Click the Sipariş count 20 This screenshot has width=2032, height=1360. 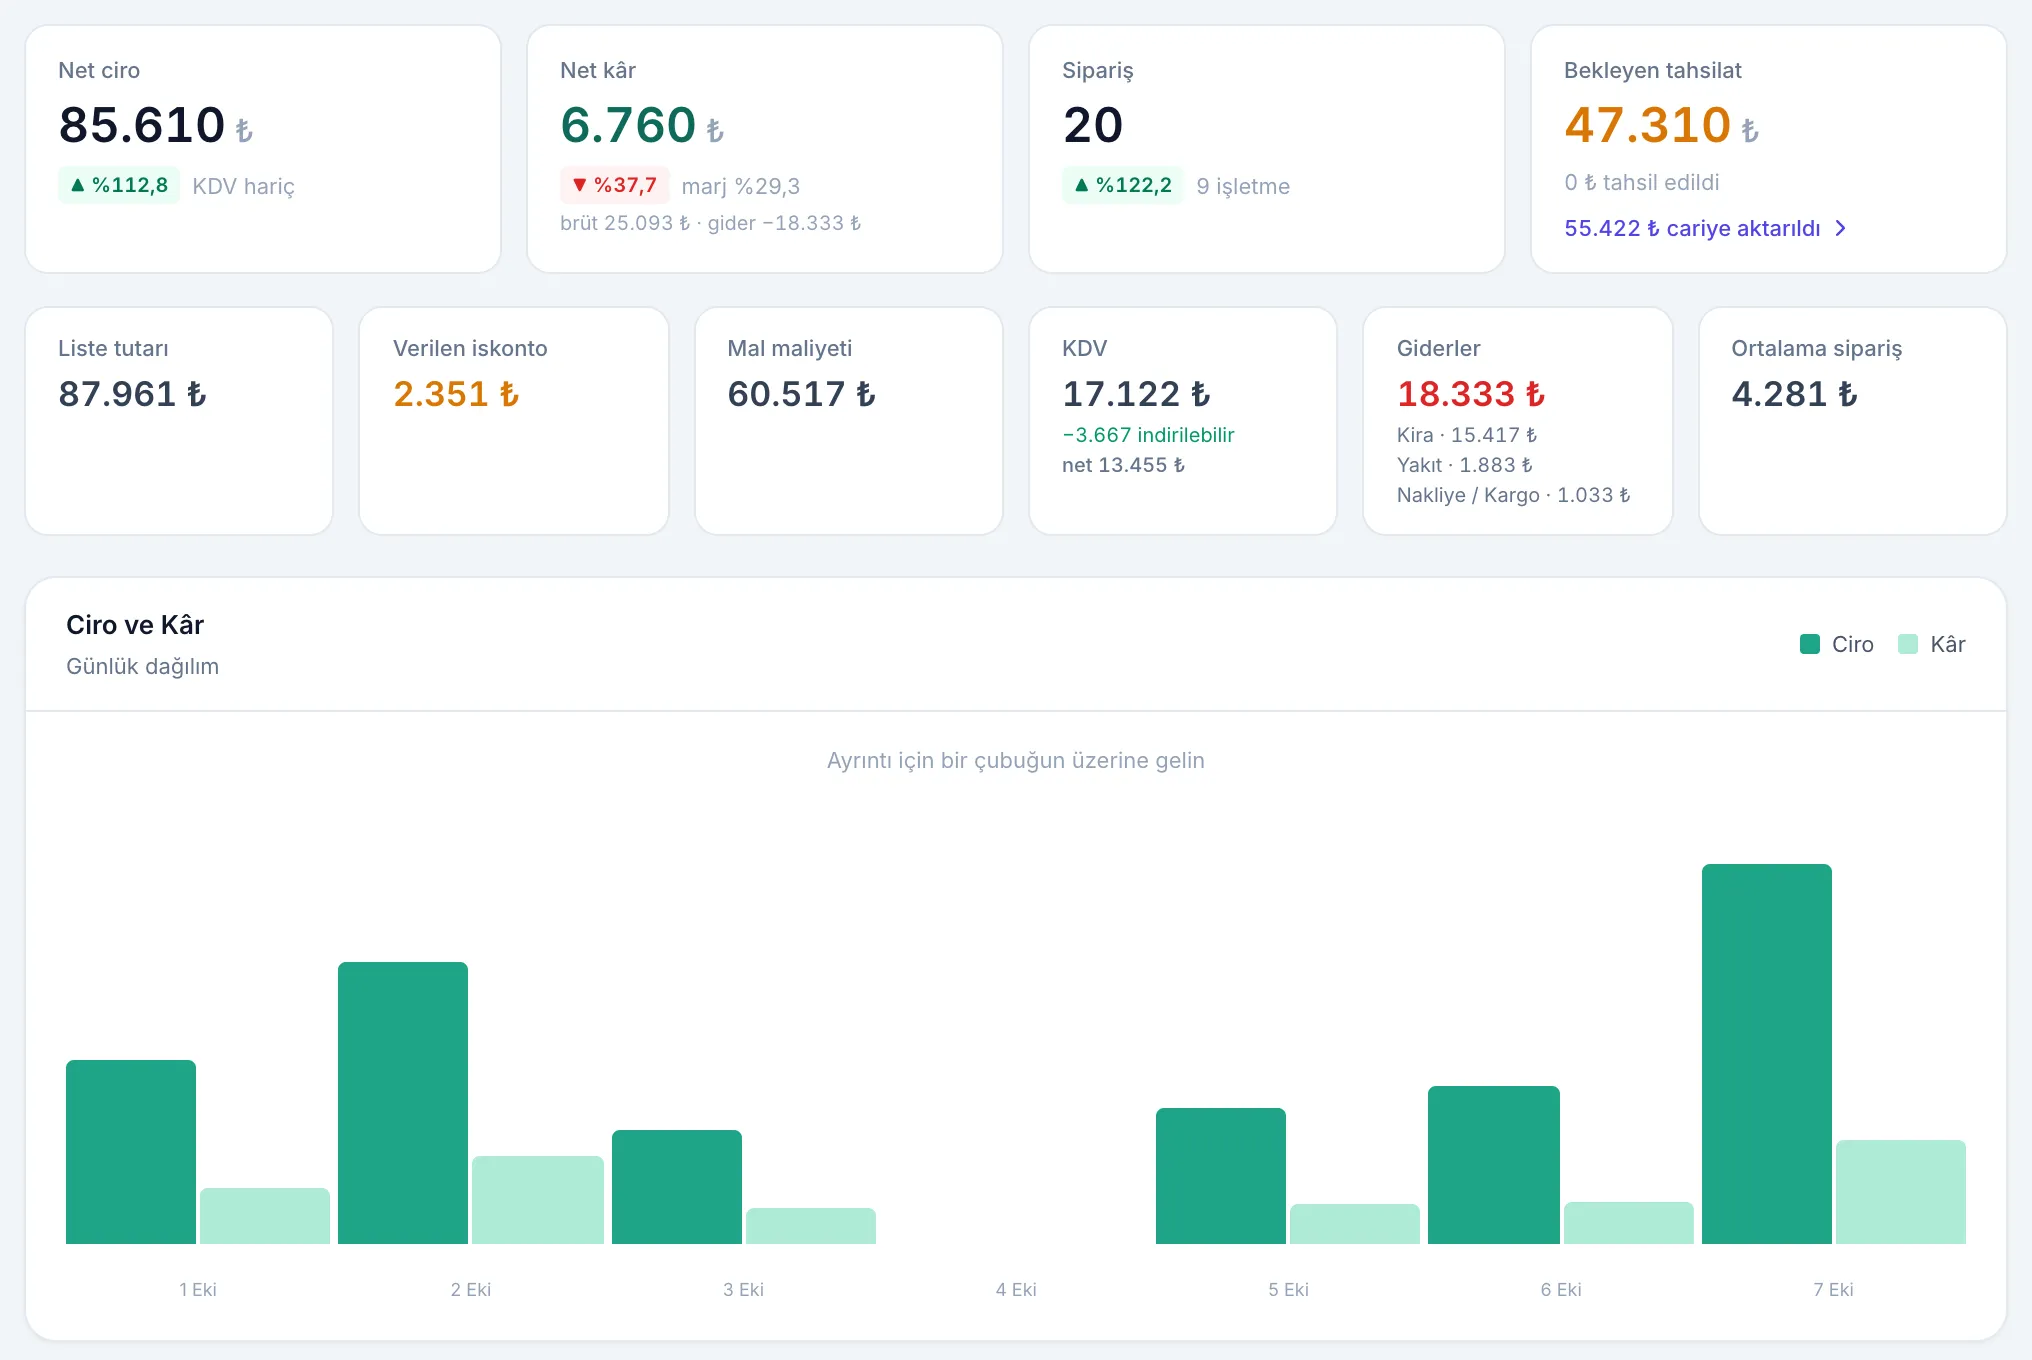pyautogui.click(x=1093, y=125)
